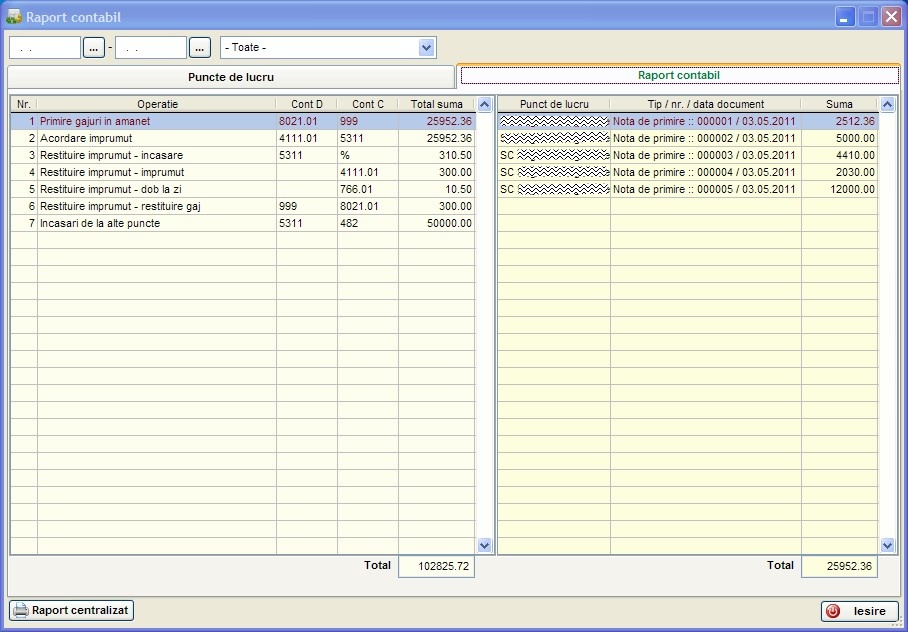Click total suma cell '50000.00'
Viewport: 908px width, 632px height.
pyautogui.click(x=437, y=223)
